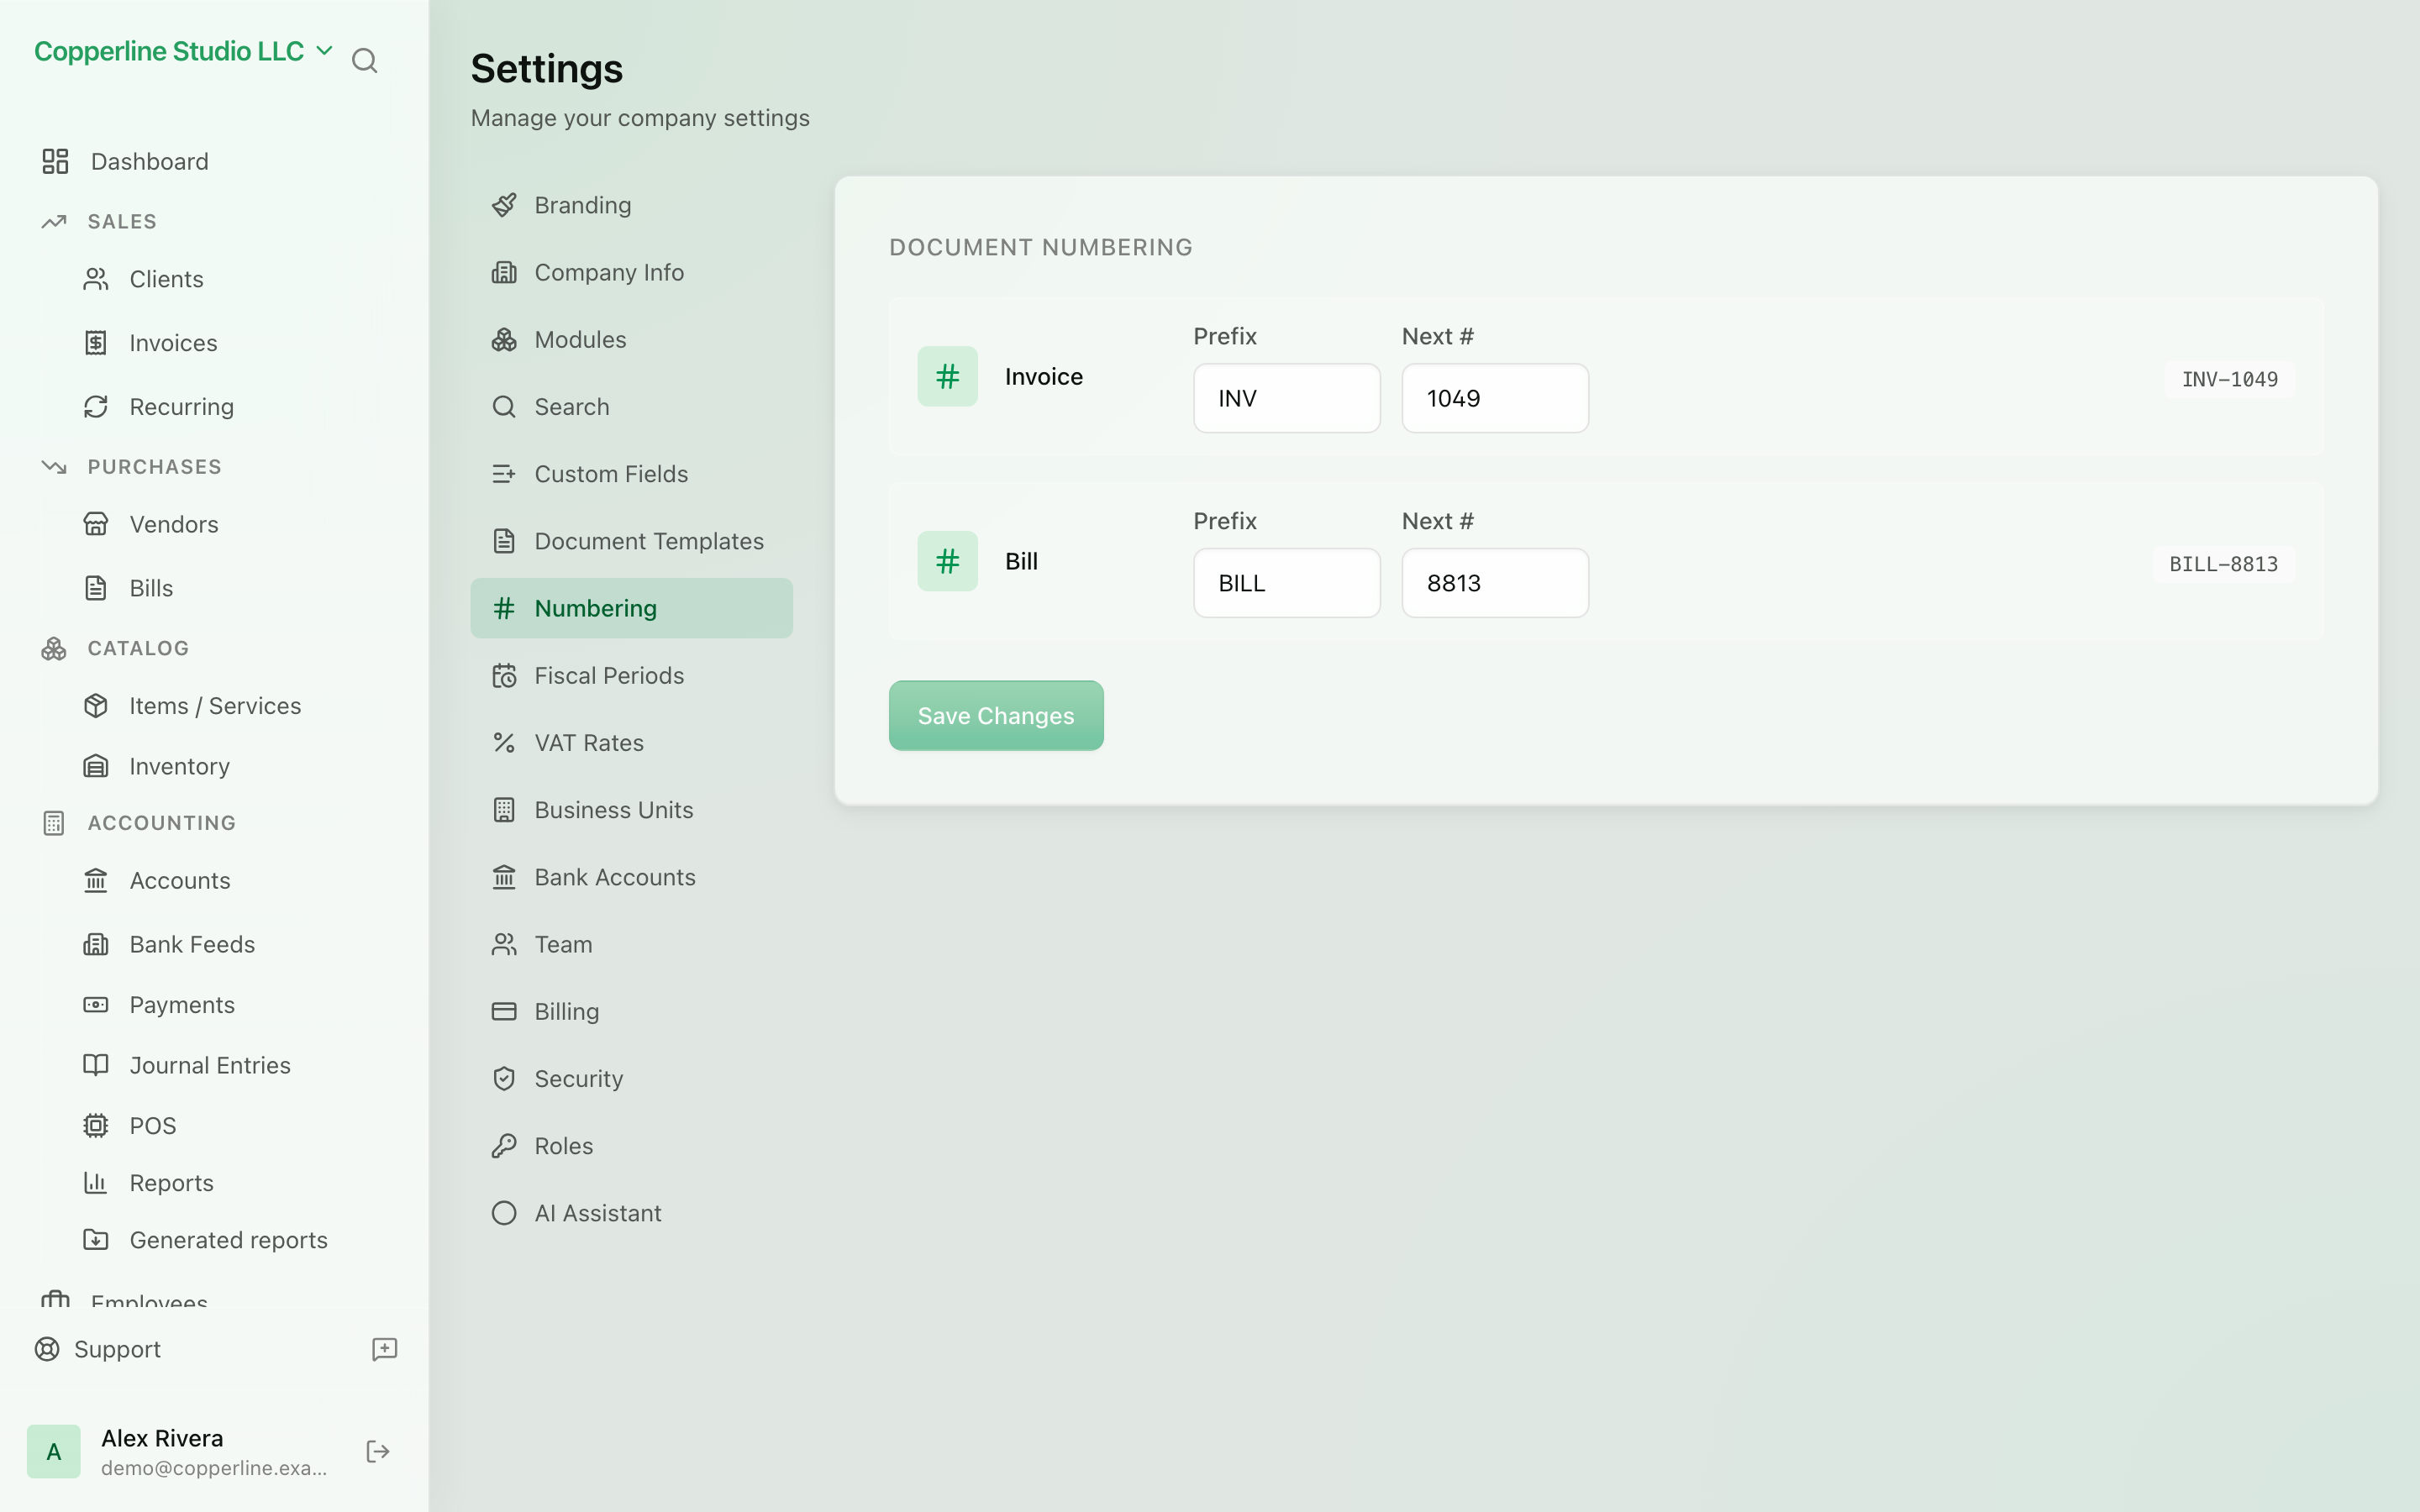Focus the Bill Prefix field
The width and height of the screenshot is (2420, 1512).
coord(1286,583)
